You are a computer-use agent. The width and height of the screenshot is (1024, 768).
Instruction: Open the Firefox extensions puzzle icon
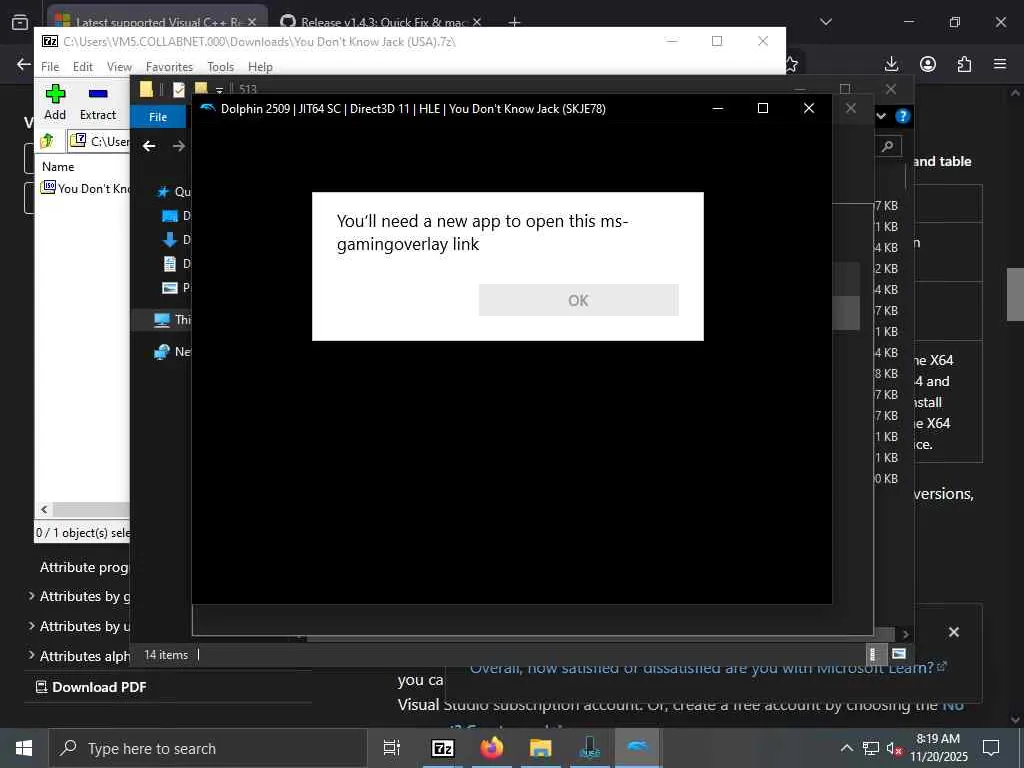coord(964,64)
